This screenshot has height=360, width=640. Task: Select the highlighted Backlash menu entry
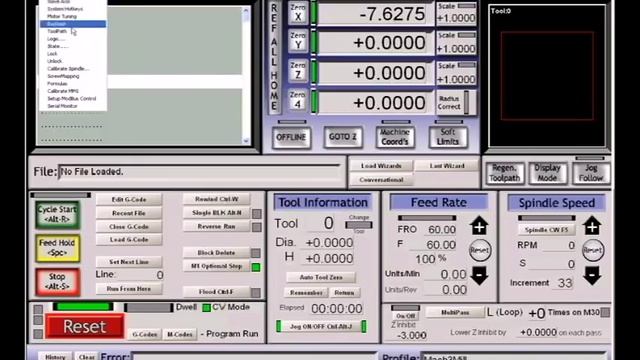(x=73, y=24)
